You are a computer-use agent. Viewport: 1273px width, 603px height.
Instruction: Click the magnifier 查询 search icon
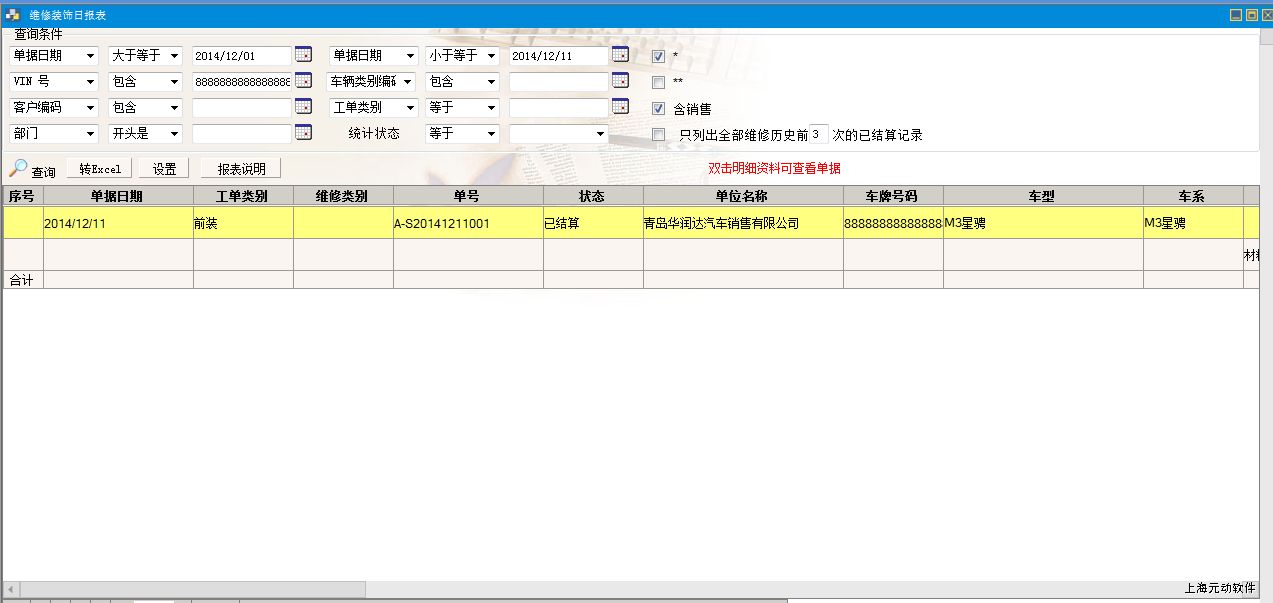19,169
